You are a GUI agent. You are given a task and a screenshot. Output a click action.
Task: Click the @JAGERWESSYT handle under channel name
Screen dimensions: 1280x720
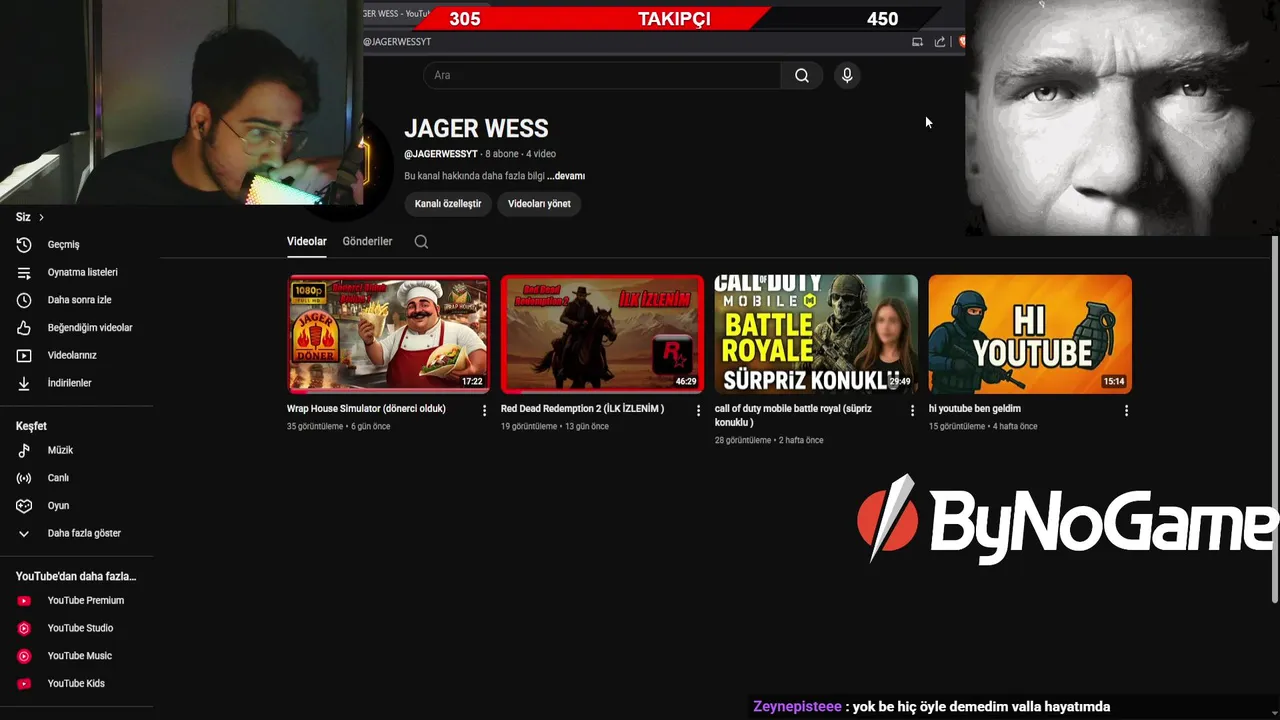pos(441,154)
